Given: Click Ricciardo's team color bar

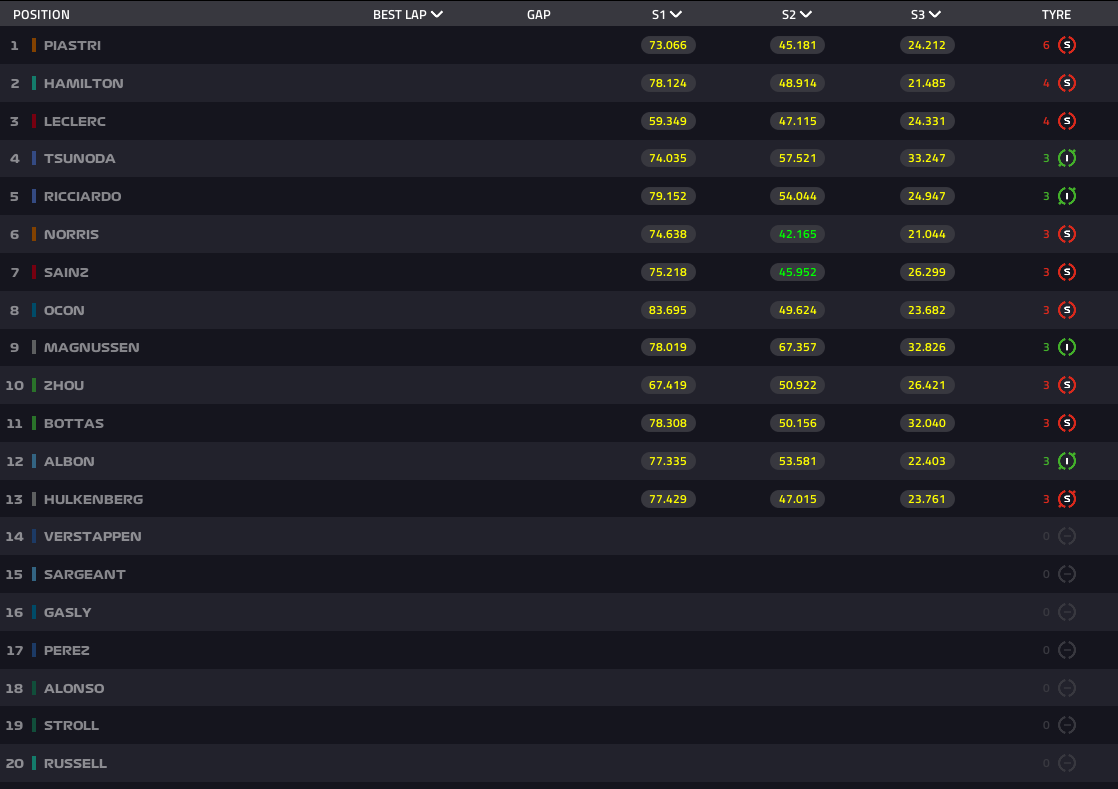Looking at the screenshot, I should pyautogui.click(x=34, y=196).
